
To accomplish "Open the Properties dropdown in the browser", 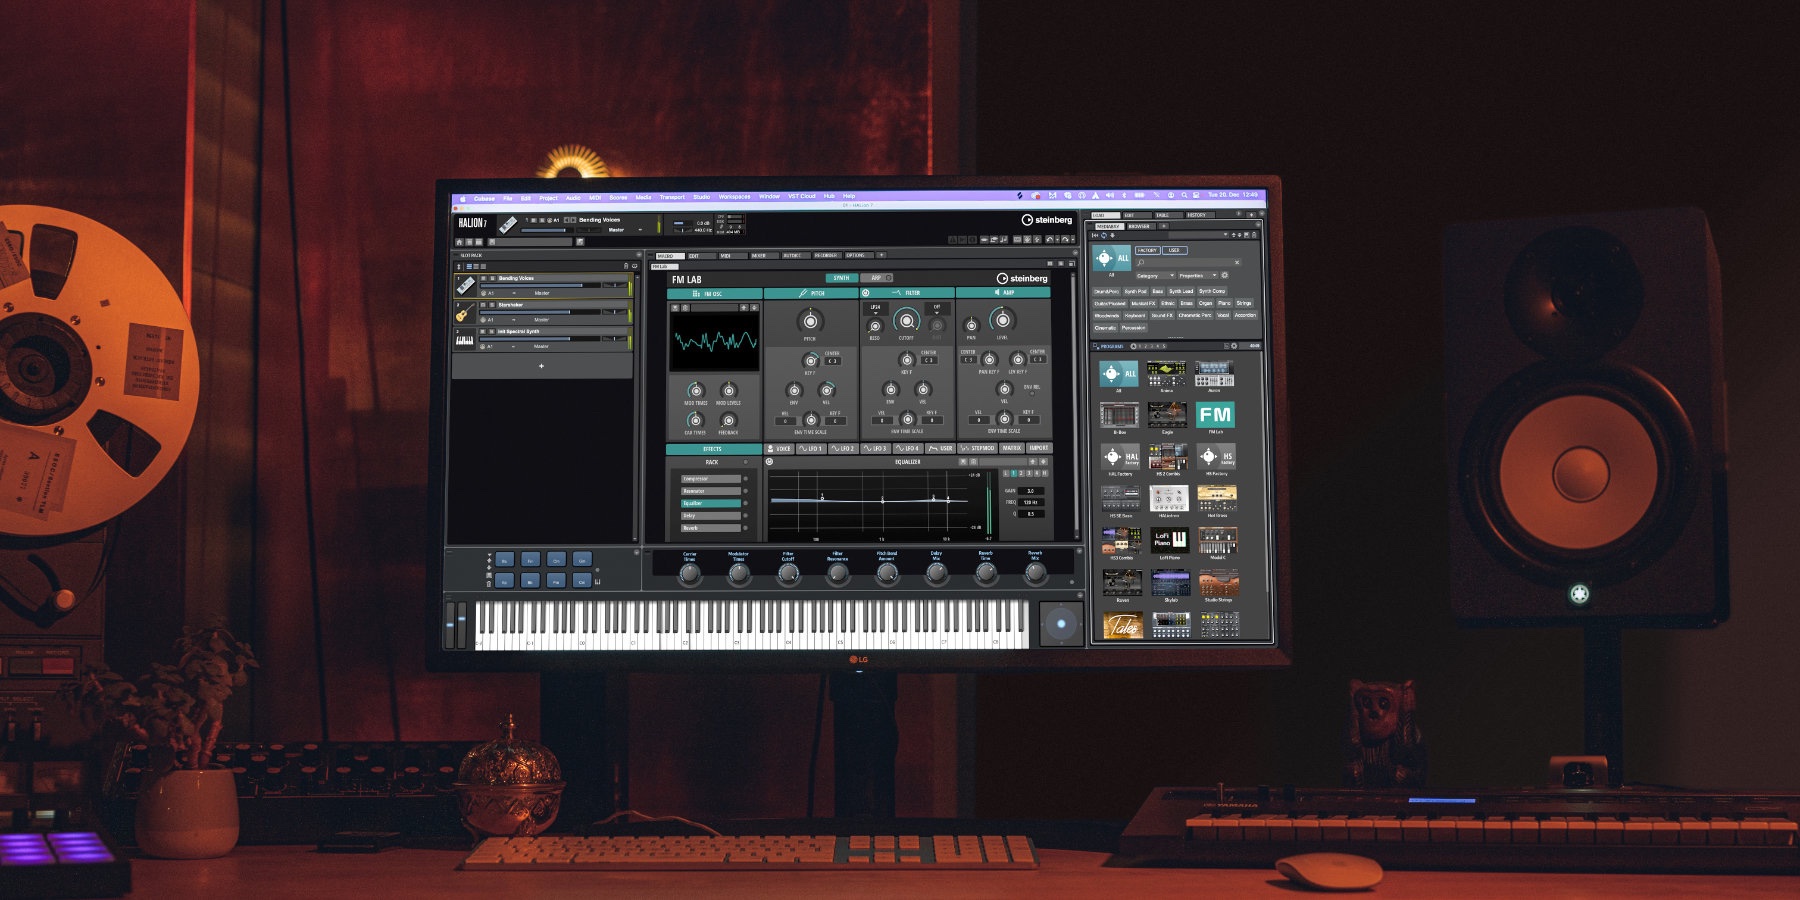I will coord(1196,275).
